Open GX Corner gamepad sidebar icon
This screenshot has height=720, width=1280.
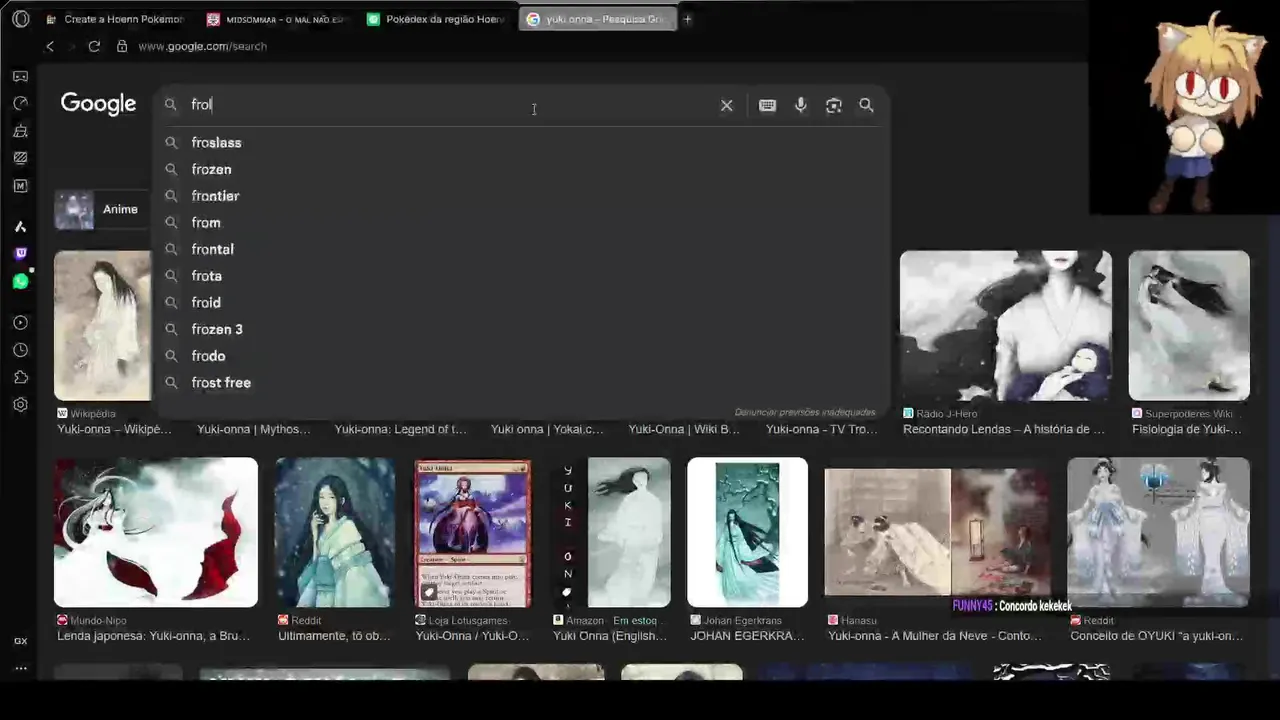[20, 76]
